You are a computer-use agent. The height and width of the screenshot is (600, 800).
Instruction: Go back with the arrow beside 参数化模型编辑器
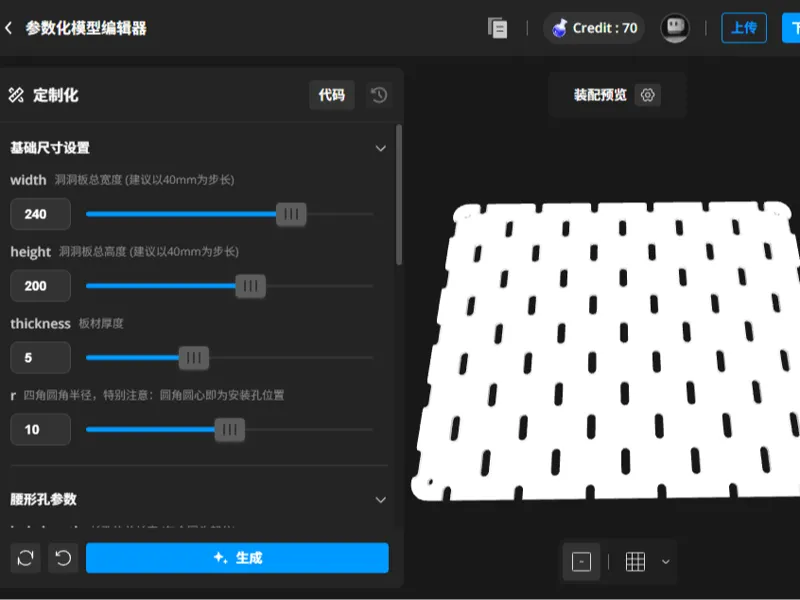click(9, 28)
